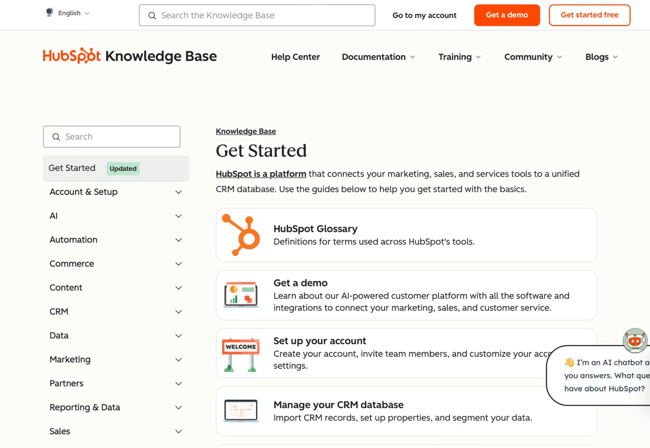650x448 pixels.
Task: Expand the Partners section
Action: coord(116,383)
